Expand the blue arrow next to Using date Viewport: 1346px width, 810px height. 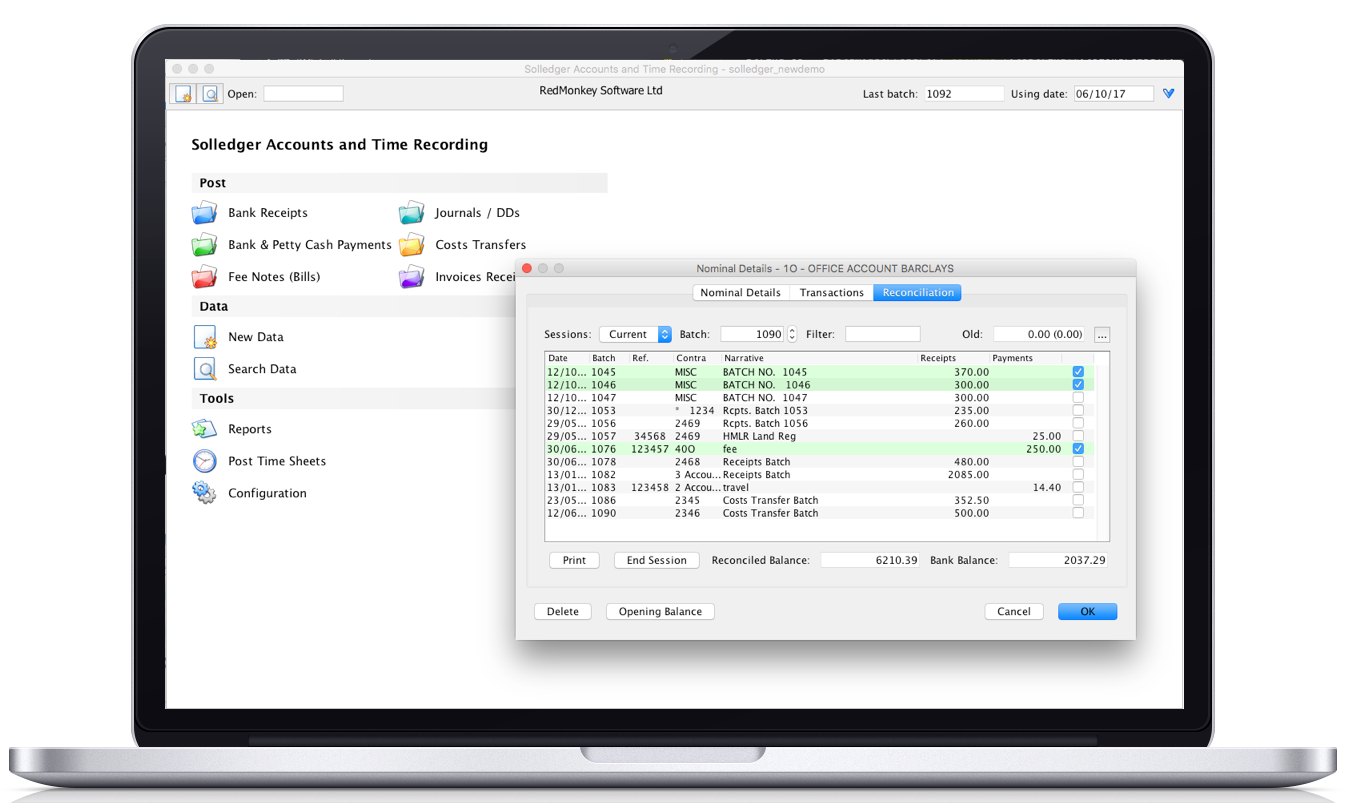[x=1168, y=94]
